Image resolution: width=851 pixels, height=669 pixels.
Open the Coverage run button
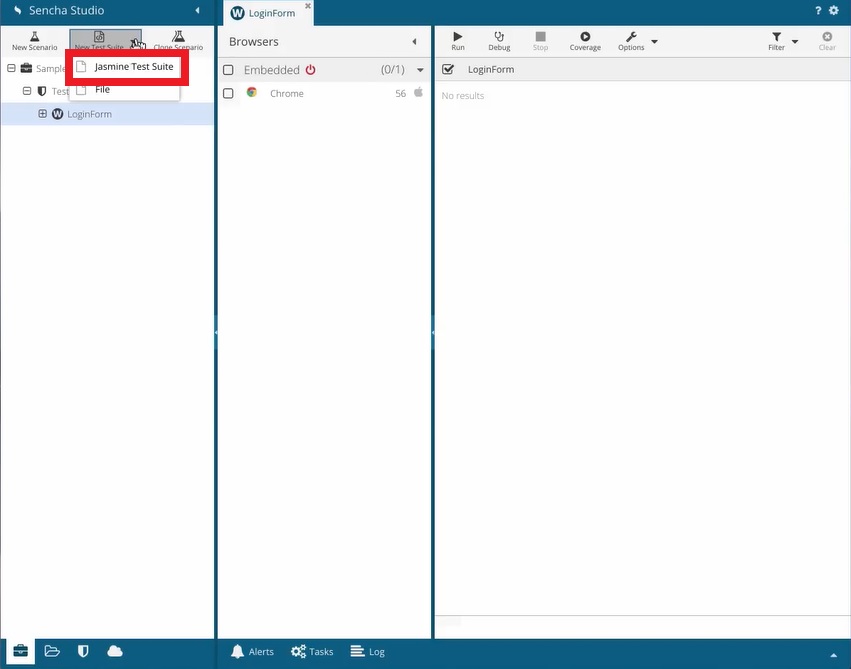[585, 37]
